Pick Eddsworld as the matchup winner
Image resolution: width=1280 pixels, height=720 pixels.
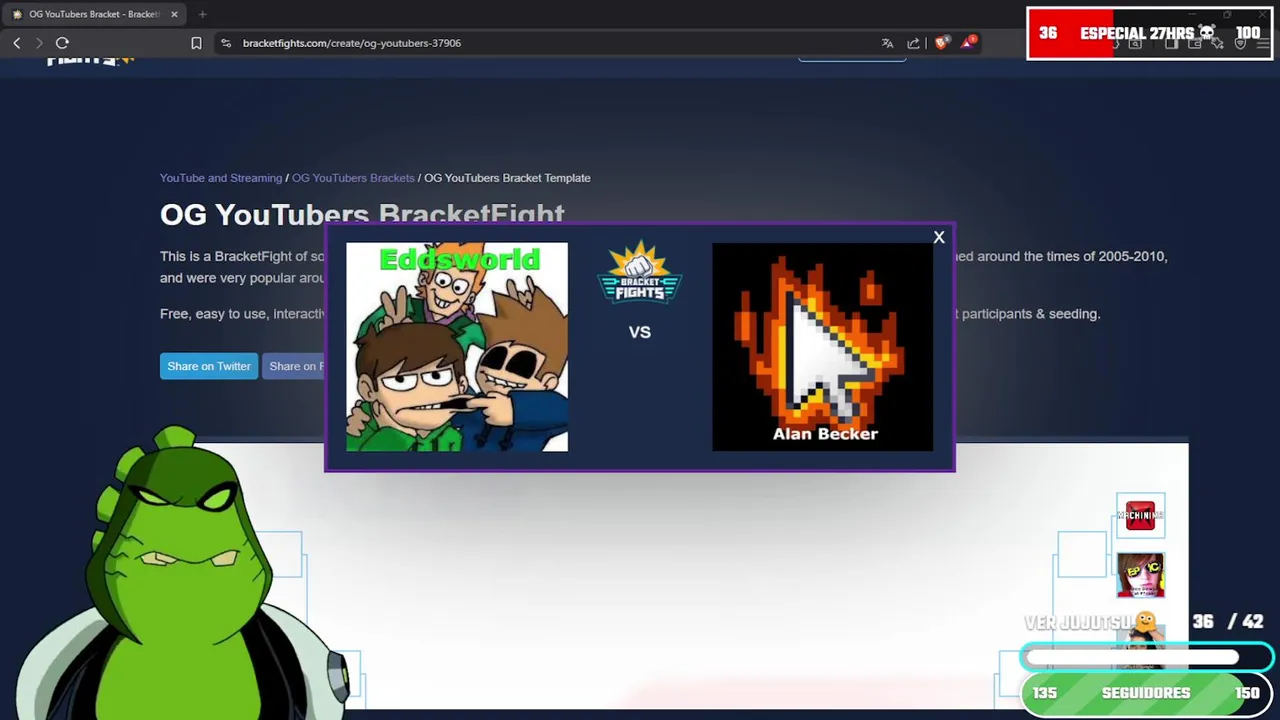point(457,347)
